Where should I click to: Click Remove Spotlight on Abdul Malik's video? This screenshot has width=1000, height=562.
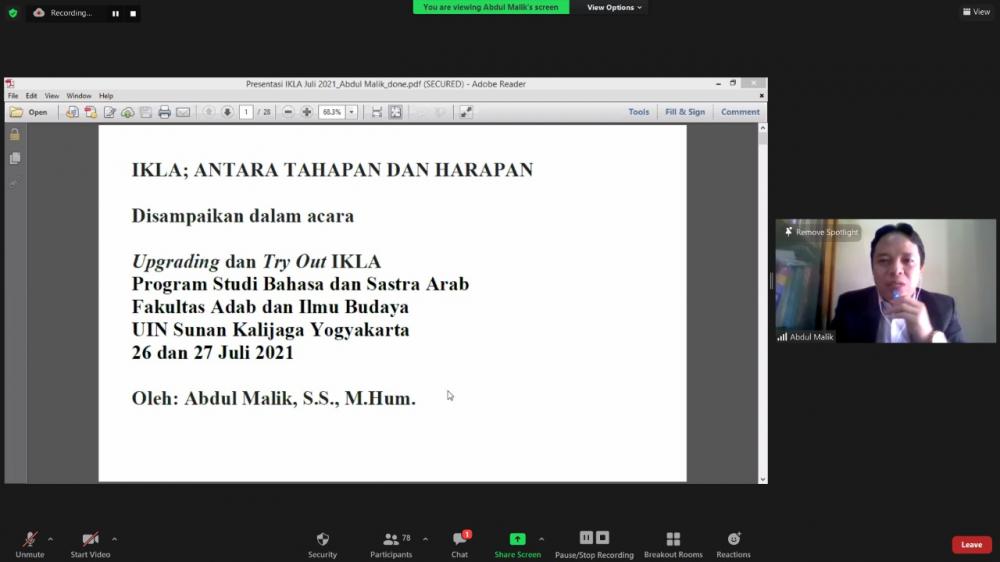[822, 232]
